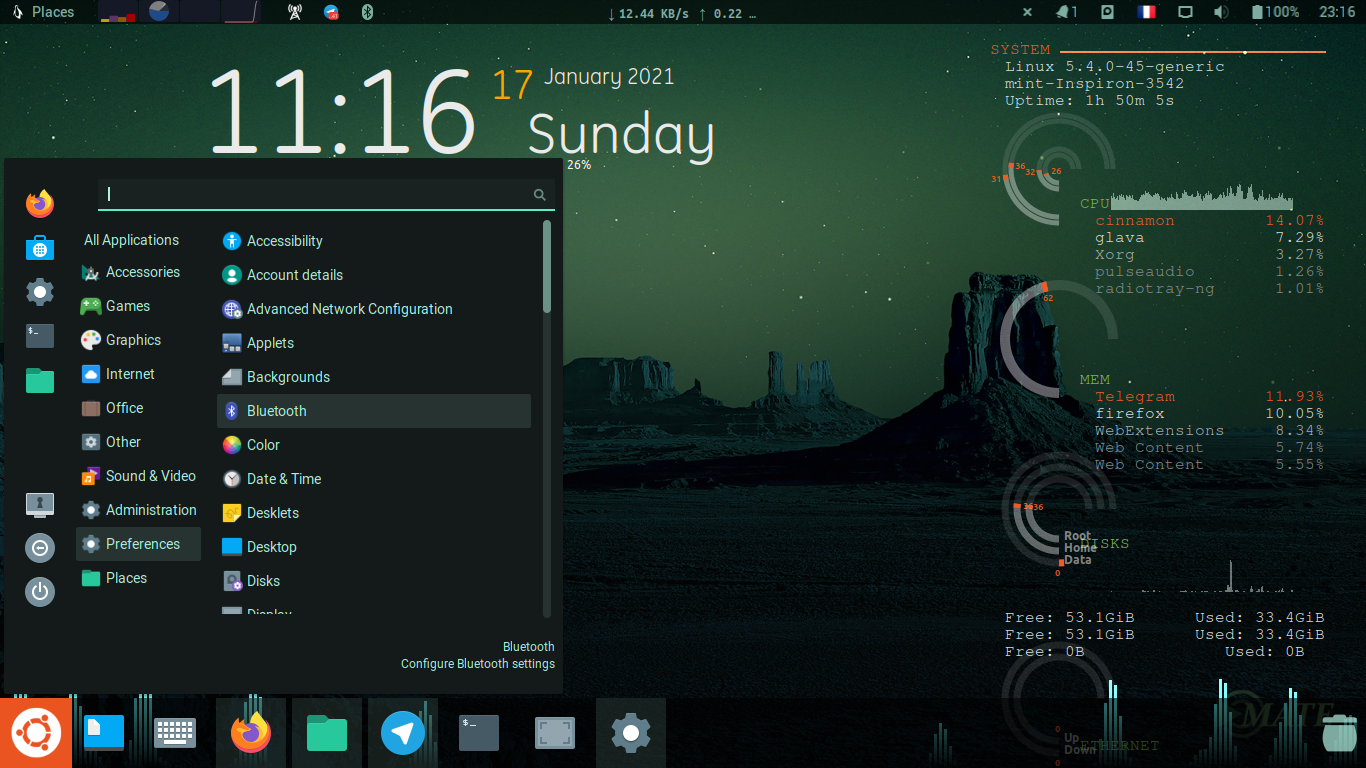This screenshot has width=1366, height=768.
Task: Open Telegram from the bottom panel
Action: pos(403,733)
